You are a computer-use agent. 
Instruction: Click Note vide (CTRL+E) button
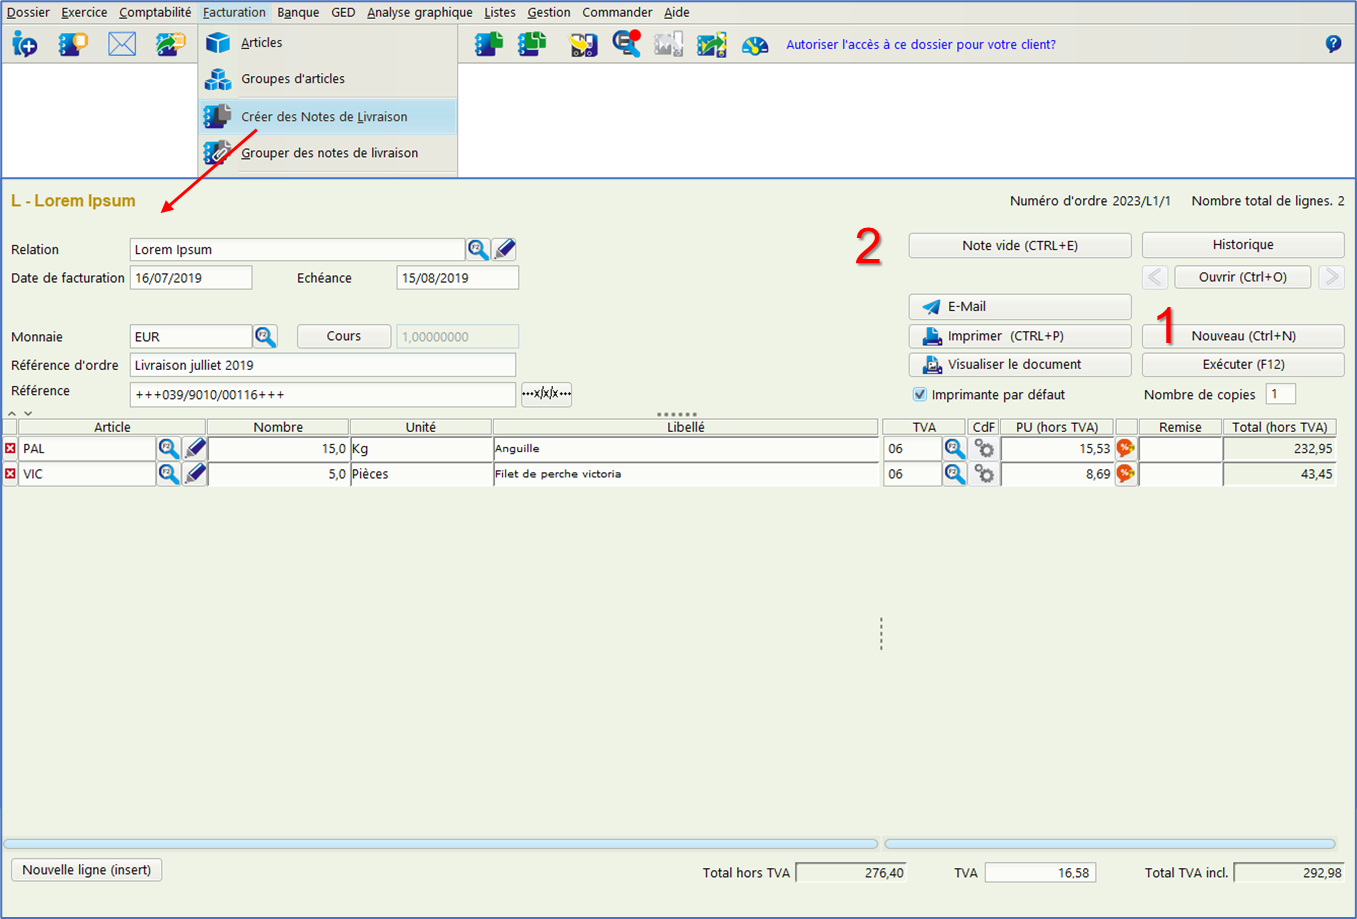[x=1020, y=245]
